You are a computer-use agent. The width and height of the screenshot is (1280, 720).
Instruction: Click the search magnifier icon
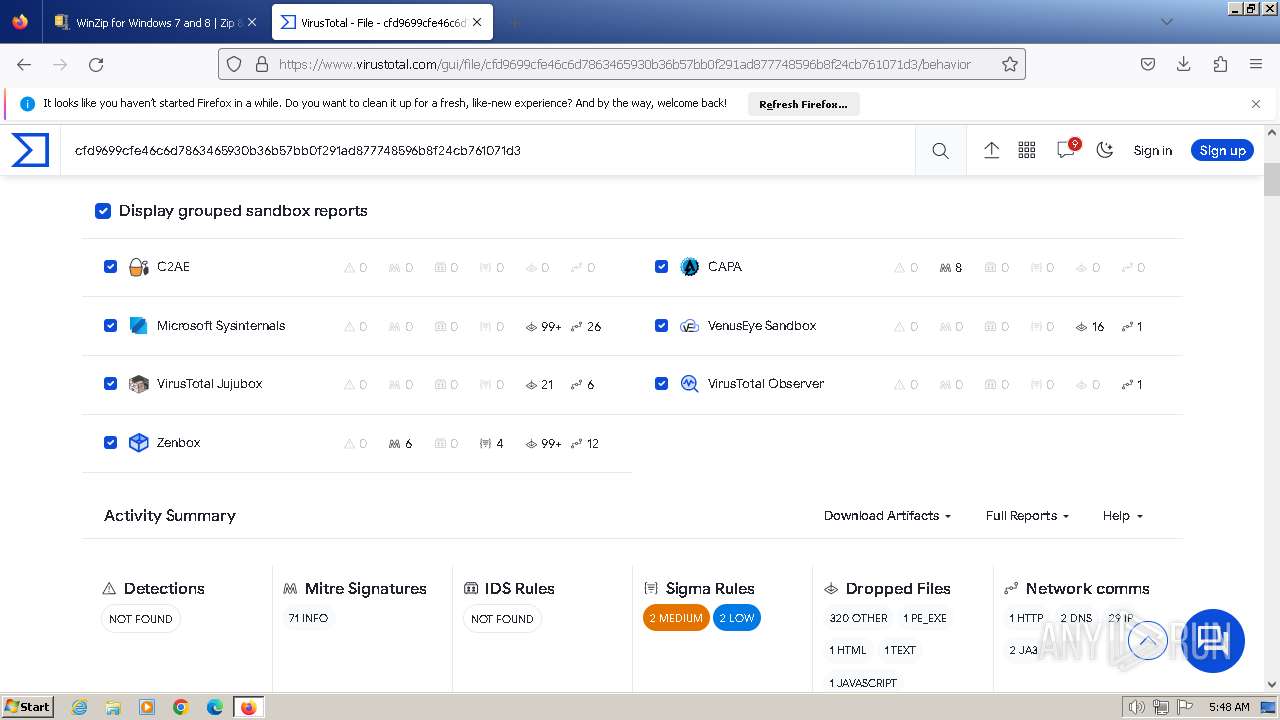click(x=940, y=150)
